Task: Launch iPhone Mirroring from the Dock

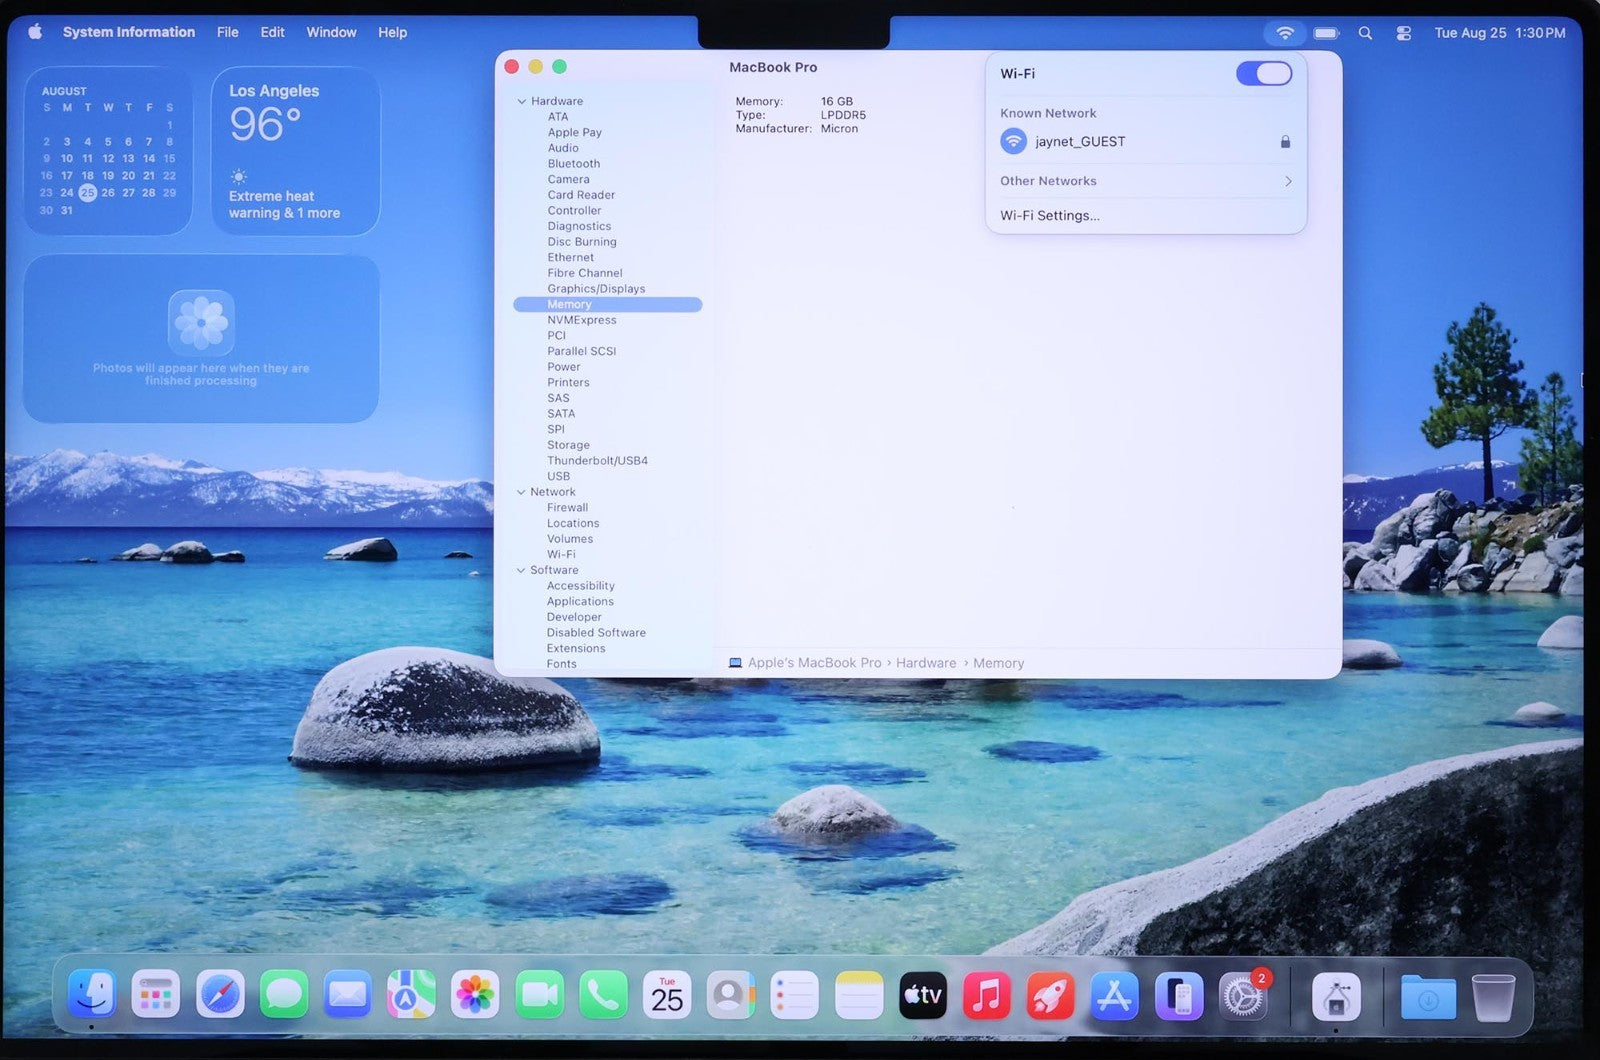Action: pyautogui.click(x=1179, y=995)
